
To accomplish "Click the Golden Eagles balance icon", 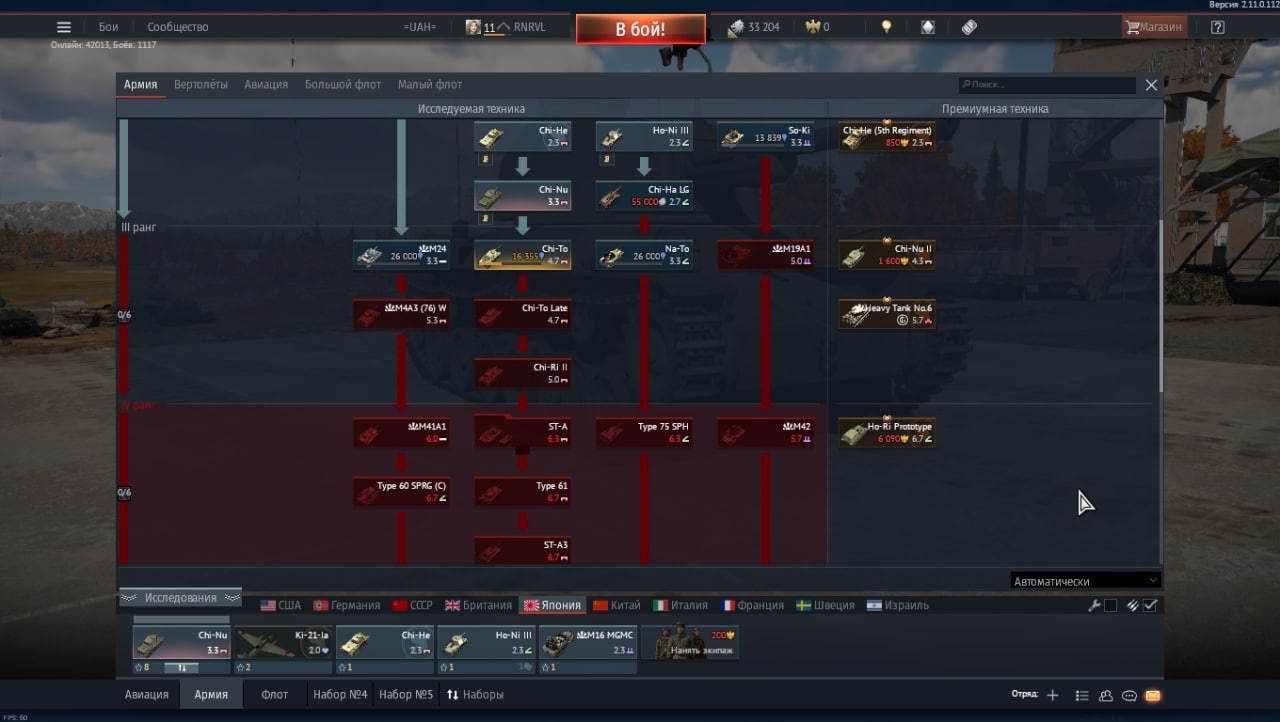I will (812, 27).
